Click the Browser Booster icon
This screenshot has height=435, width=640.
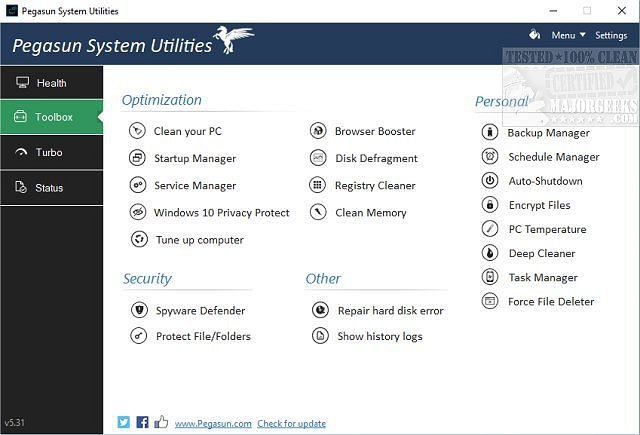tap(318, 131)
